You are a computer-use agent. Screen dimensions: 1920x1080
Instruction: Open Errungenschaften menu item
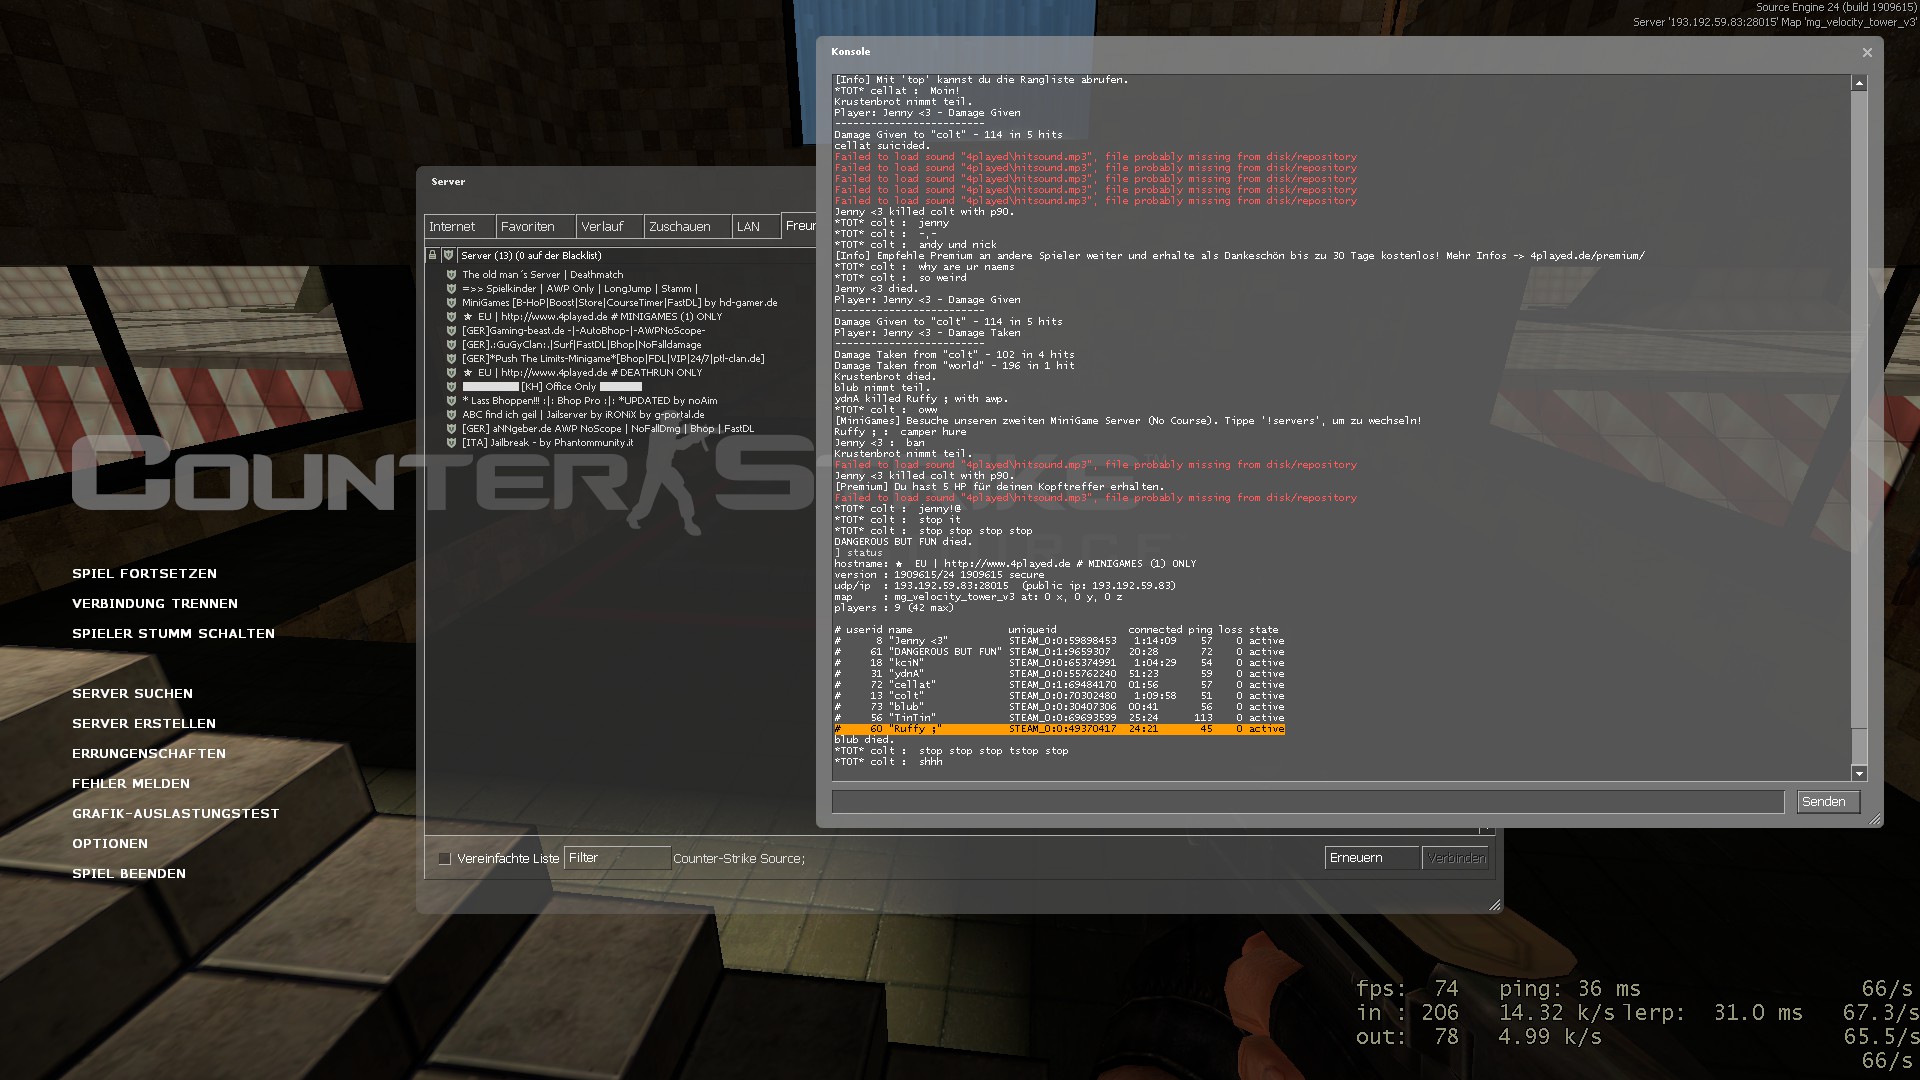[x=149, y=754]
